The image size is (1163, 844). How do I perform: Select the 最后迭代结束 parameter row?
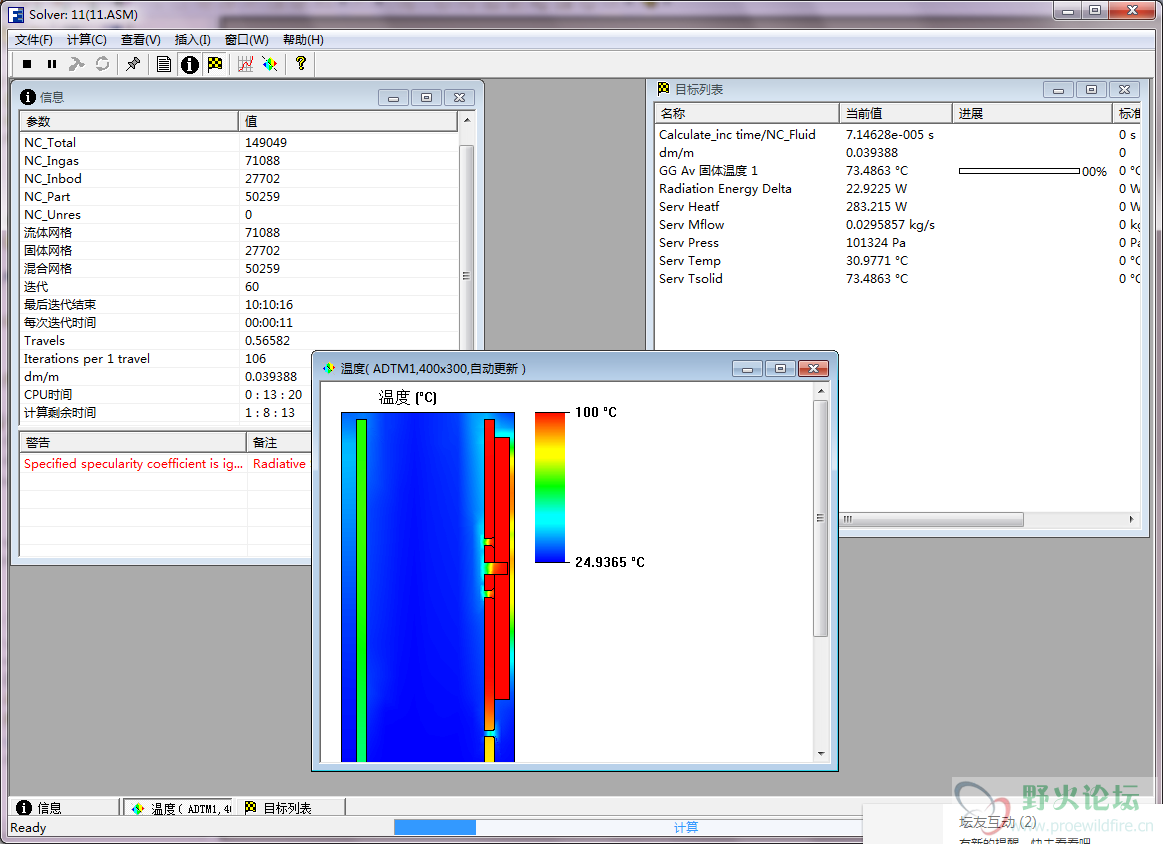pos(238,305)
